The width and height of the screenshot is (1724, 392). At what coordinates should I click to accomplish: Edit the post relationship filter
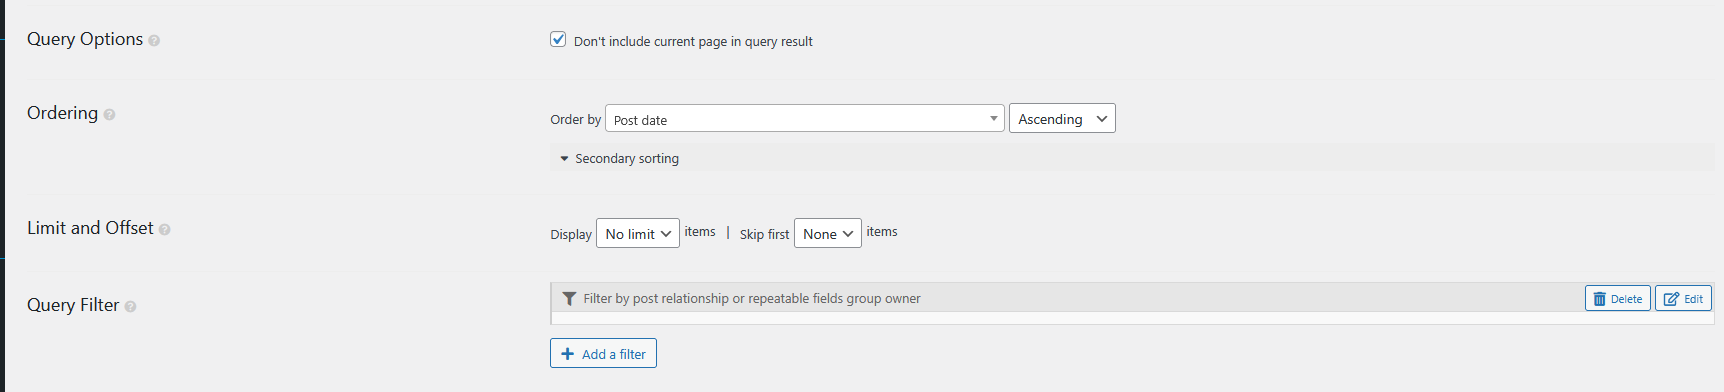click(x=1683, y=298)
